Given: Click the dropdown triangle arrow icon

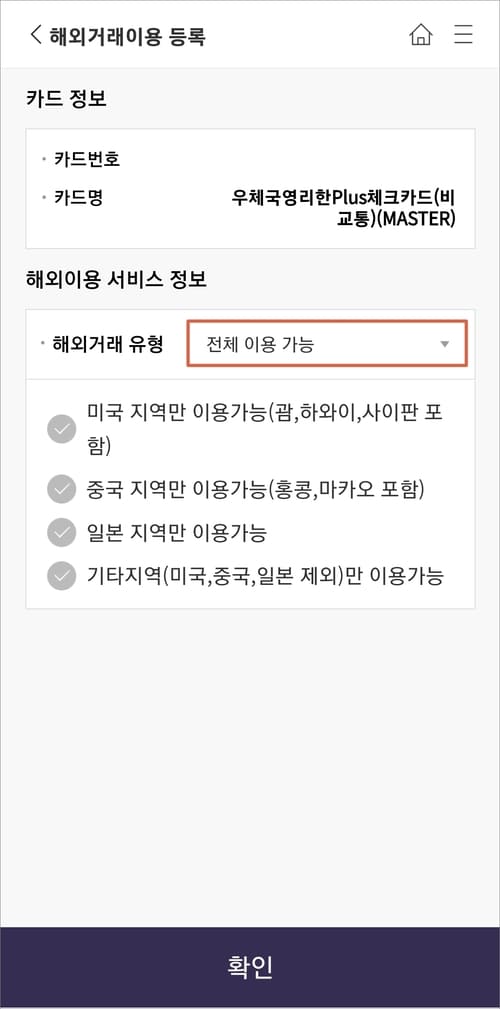Looking at the screenshot, I should click(444, 344).
